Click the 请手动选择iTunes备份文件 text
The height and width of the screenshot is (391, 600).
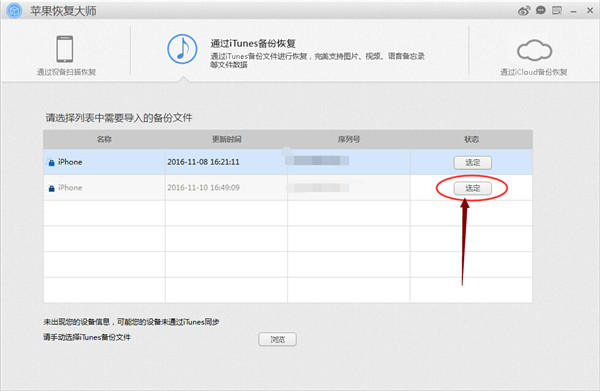87,337
